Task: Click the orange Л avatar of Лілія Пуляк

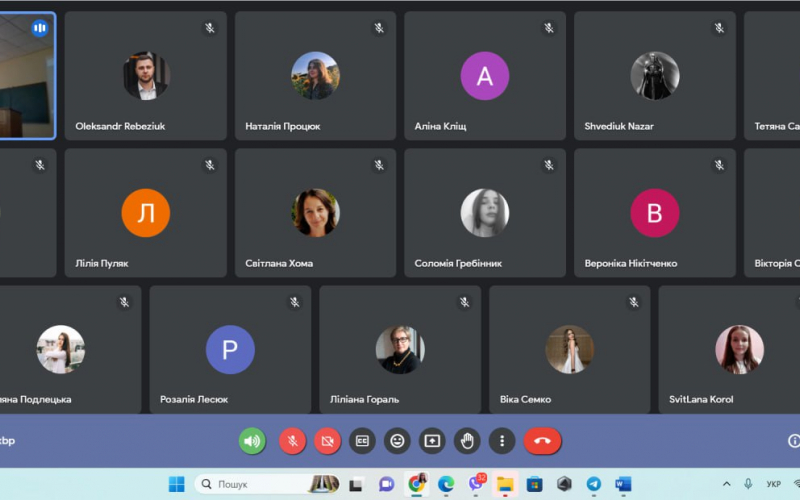Action: (146, 213)
